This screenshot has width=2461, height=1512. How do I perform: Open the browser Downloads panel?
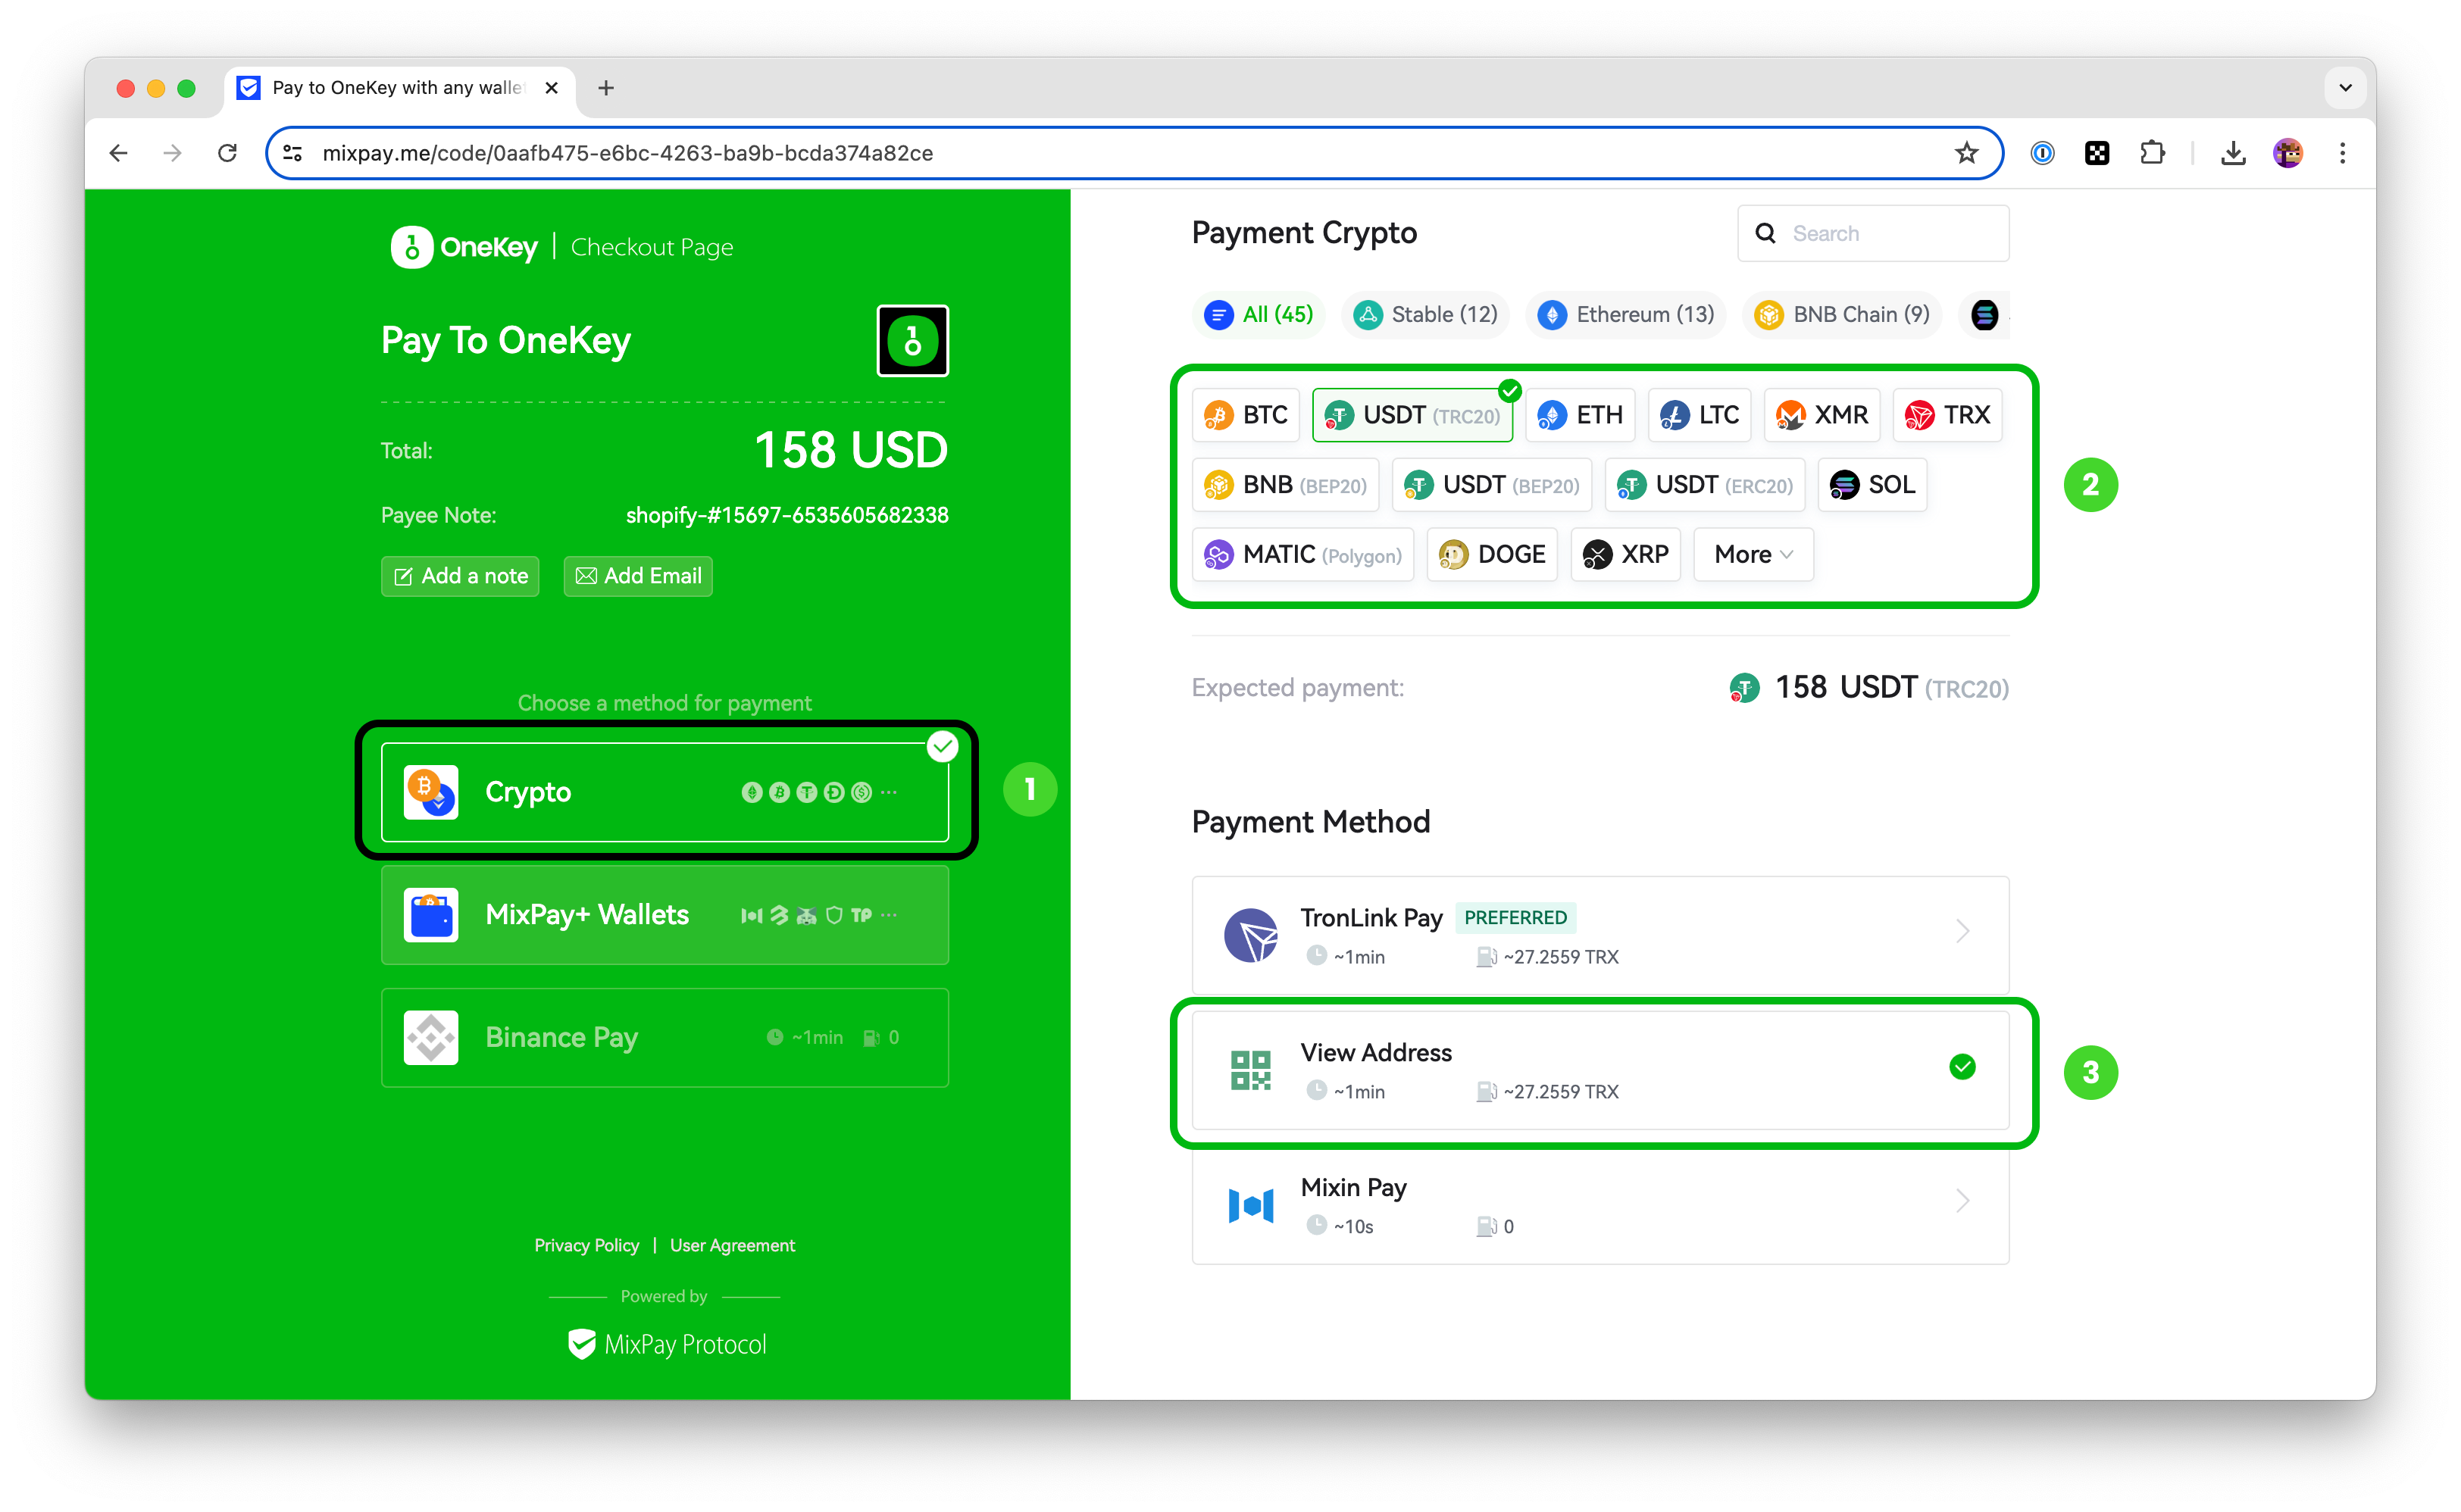pyautogui.click(x=2233, y=153)
